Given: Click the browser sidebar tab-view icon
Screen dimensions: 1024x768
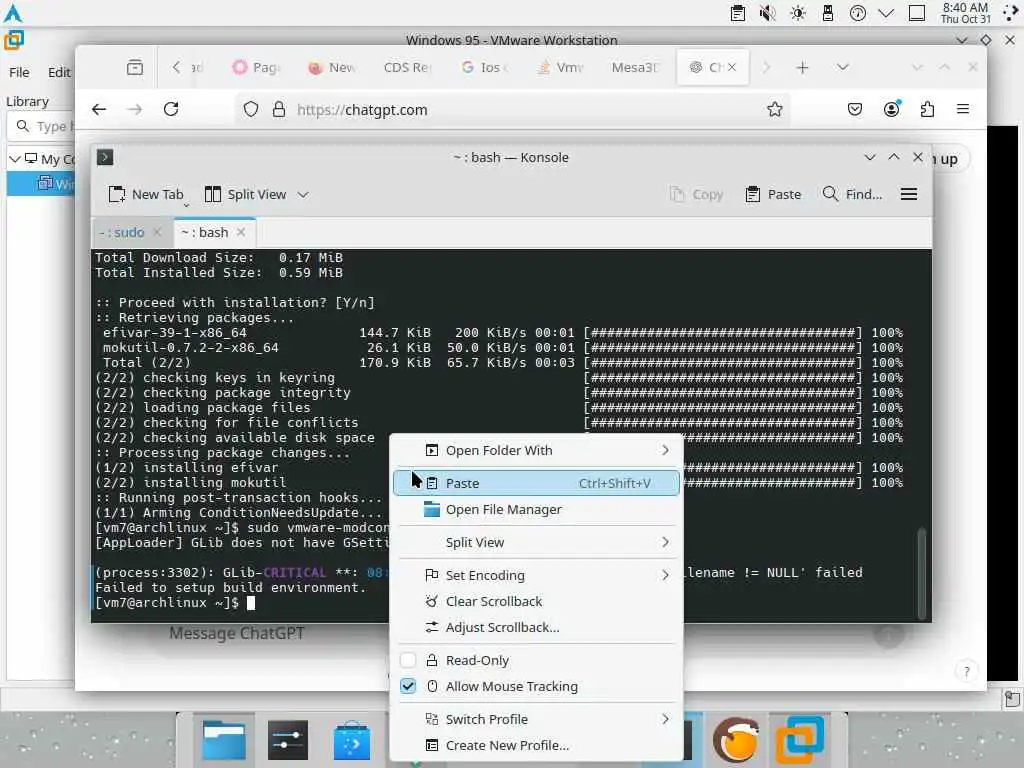Looking at the screenshot, I should click(135, 67).
